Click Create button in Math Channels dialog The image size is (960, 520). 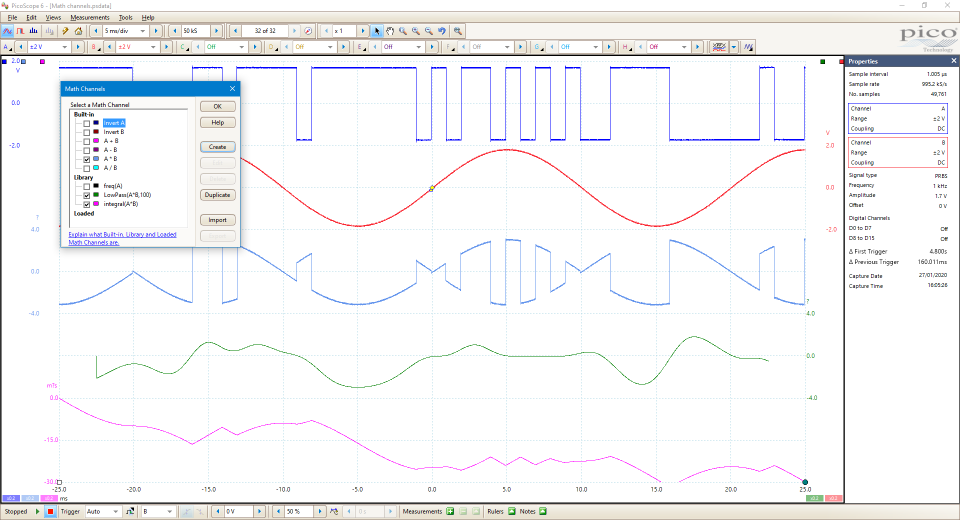(x=217, y=147)
